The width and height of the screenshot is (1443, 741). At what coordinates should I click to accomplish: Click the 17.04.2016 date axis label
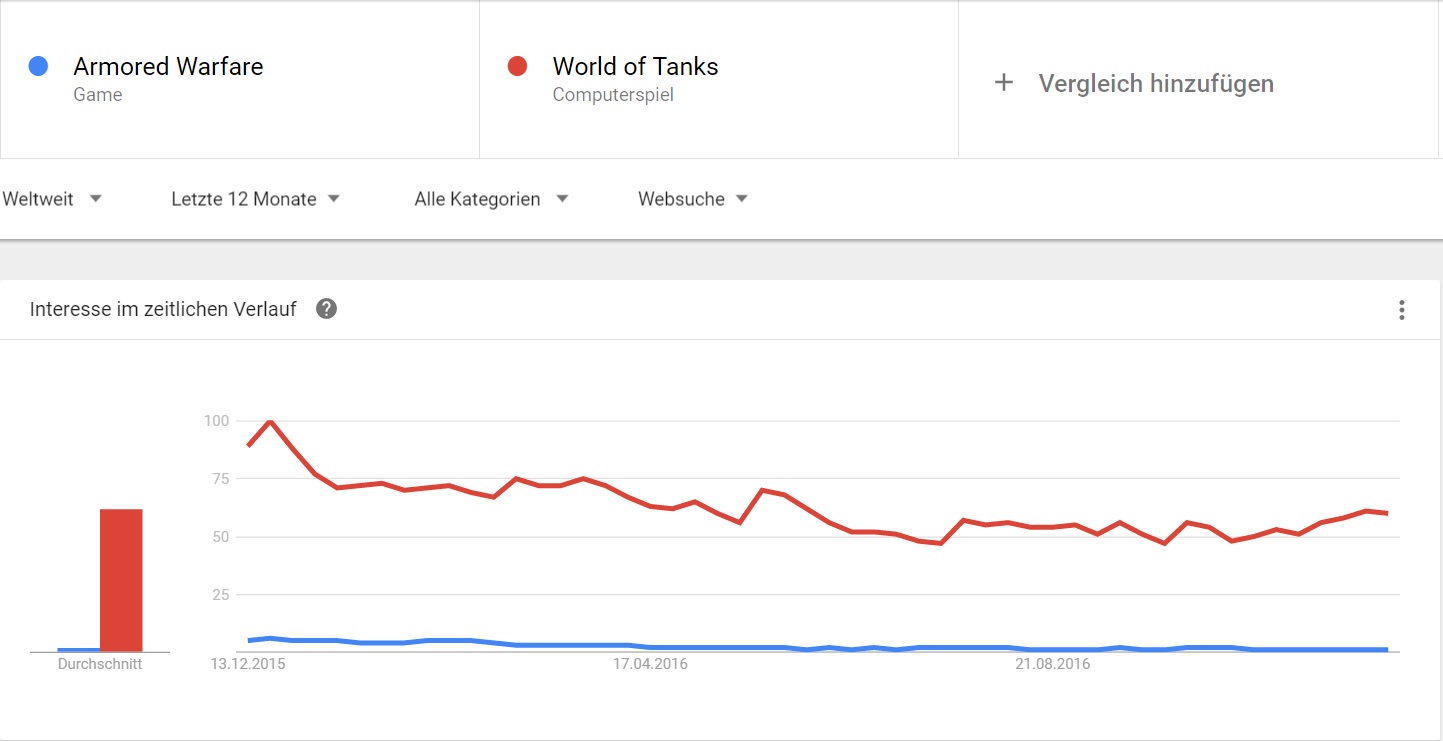coord(650,664)
